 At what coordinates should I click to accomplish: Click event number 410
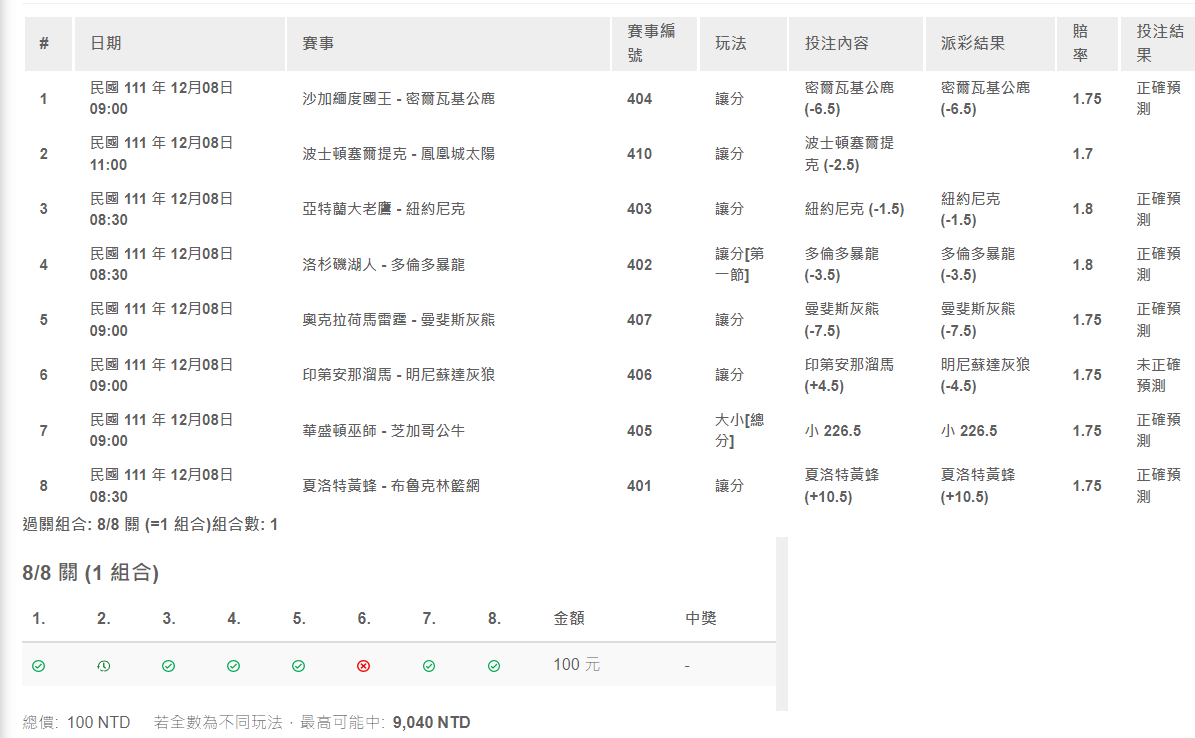tap(639, 154)
